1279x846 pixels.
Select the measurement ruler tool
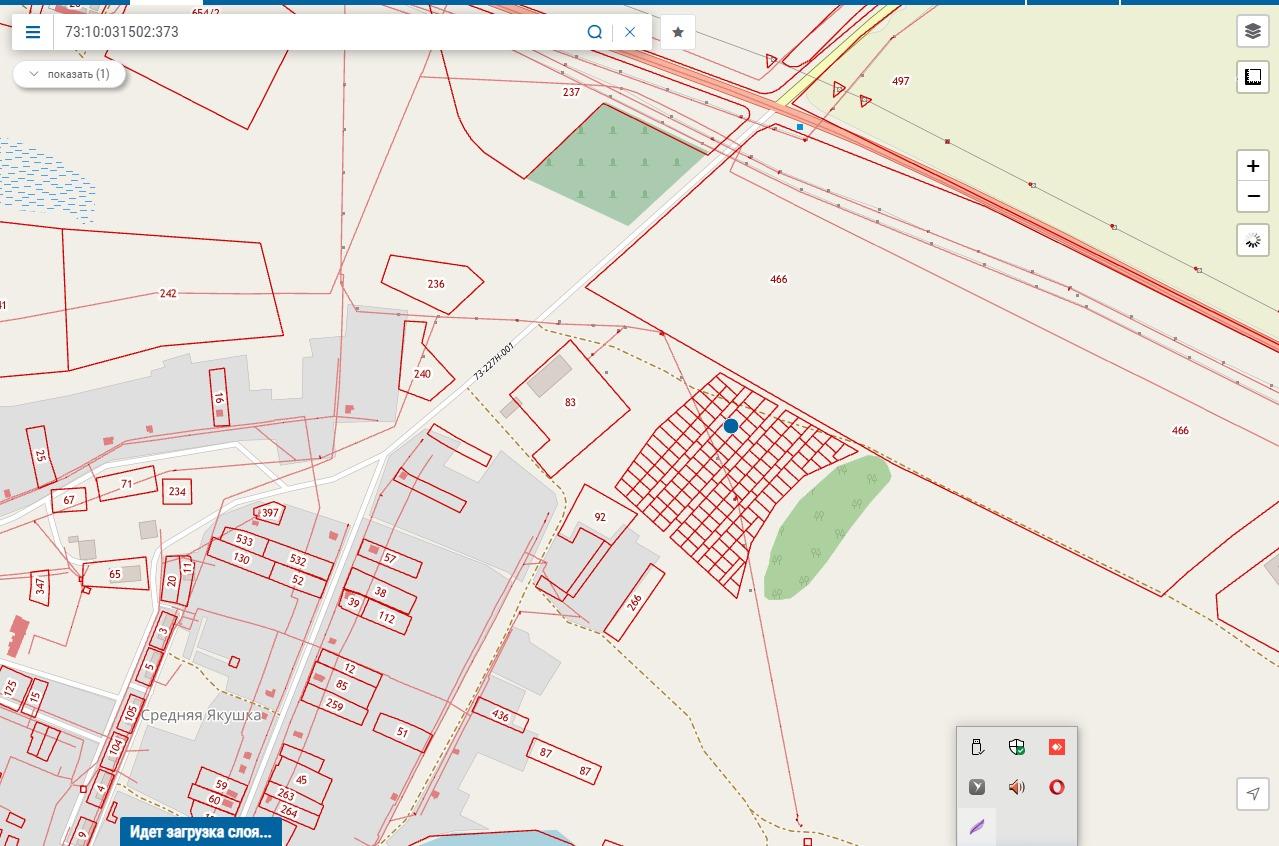click(1253, 77)
